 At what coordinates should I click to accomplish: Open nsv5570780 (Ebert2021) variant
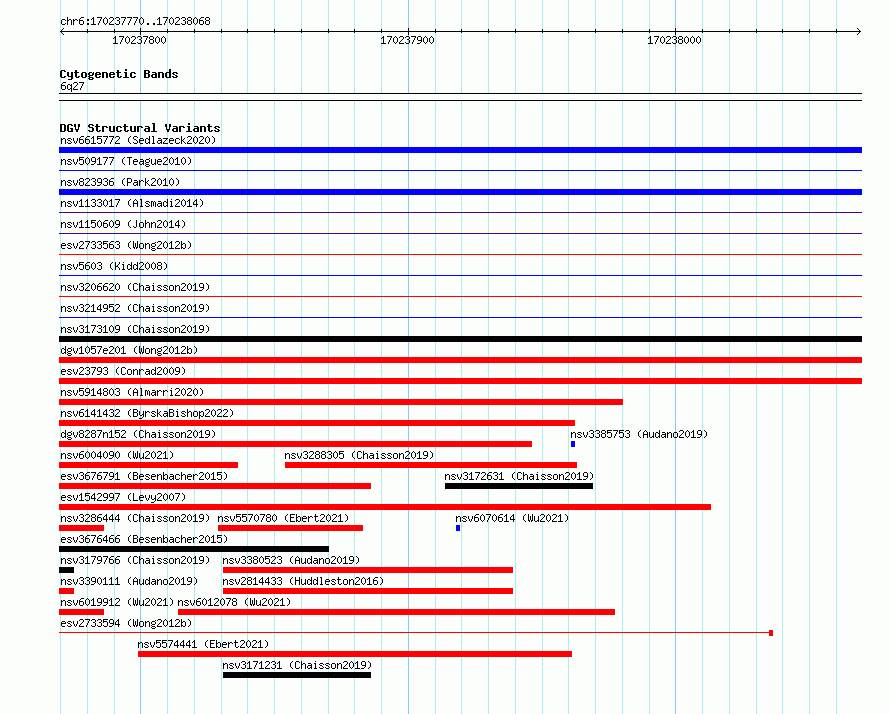tap(283, 518)
